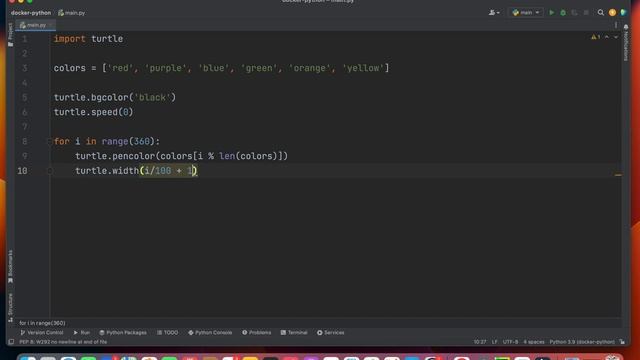Select the main.py editor tab
The height and width of the screenshot is (360, 640).
coord(36,25)
